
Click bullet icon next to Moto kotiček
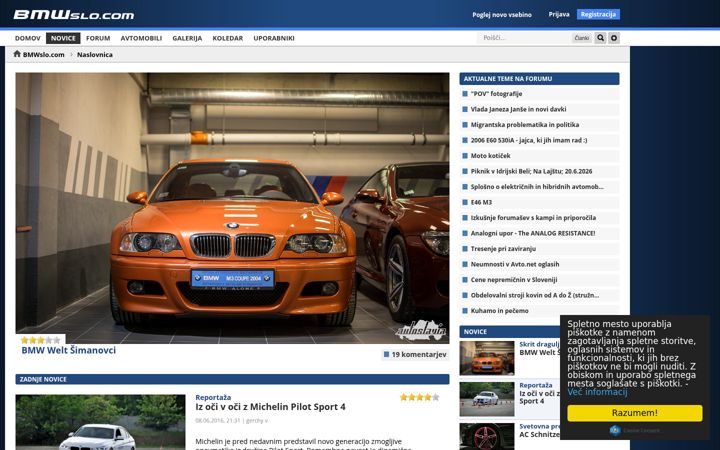click(465, 156)
